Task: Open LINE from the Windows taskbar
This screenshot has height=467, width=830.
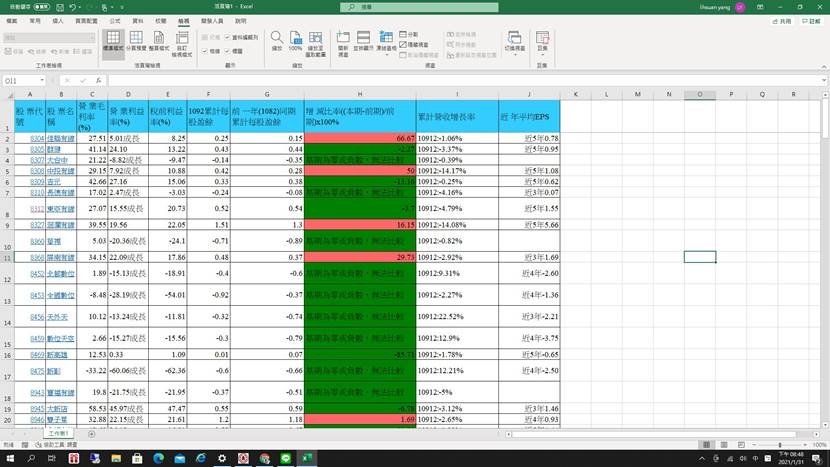Action: click(x=285, y=457)
